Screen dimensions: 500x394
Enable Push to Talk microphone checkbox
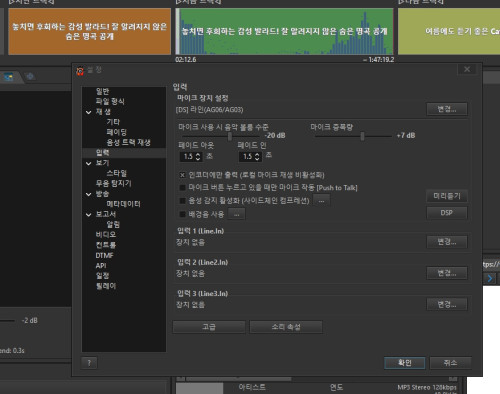click(182, 188)
